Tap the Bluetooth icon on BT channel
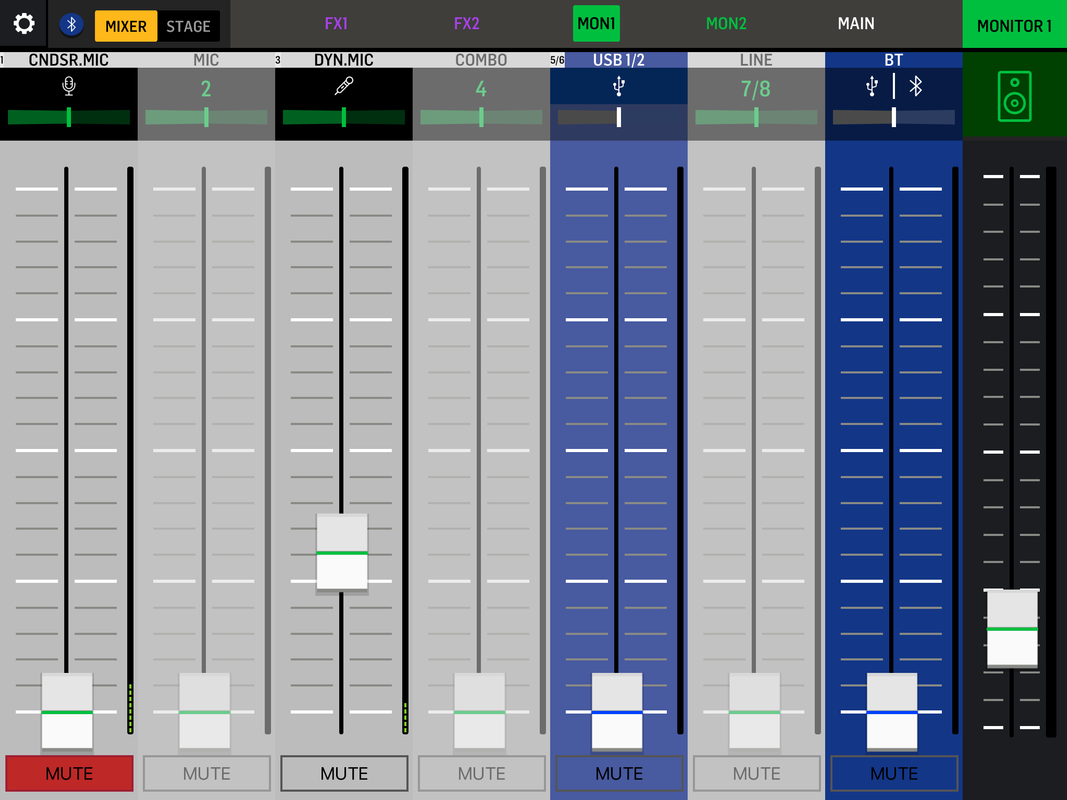This screenshot has width=1067, height=800. click(916, 86)
